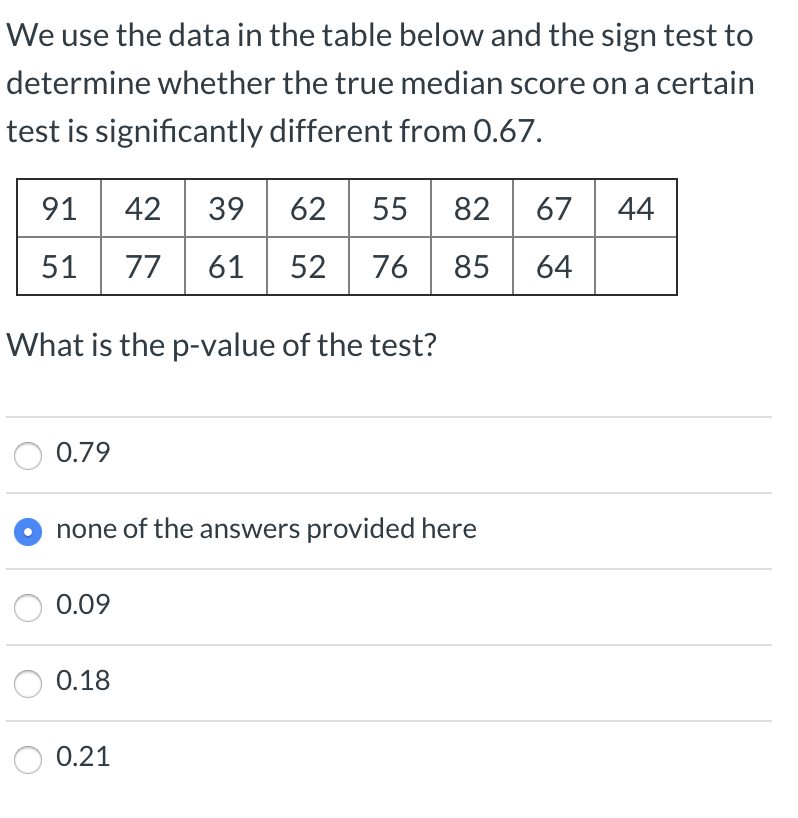Viewport: 798px width, 818px height.
Task: Click the question text about the p-value
Action: 222,345
